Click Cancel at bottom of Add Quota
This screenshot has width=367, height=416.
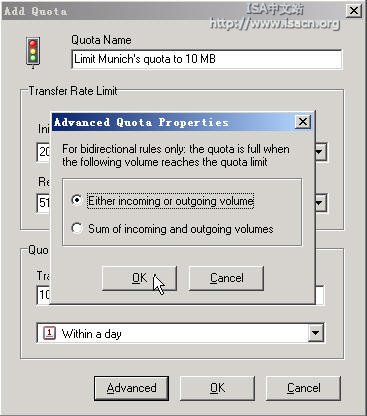[303, 388]
